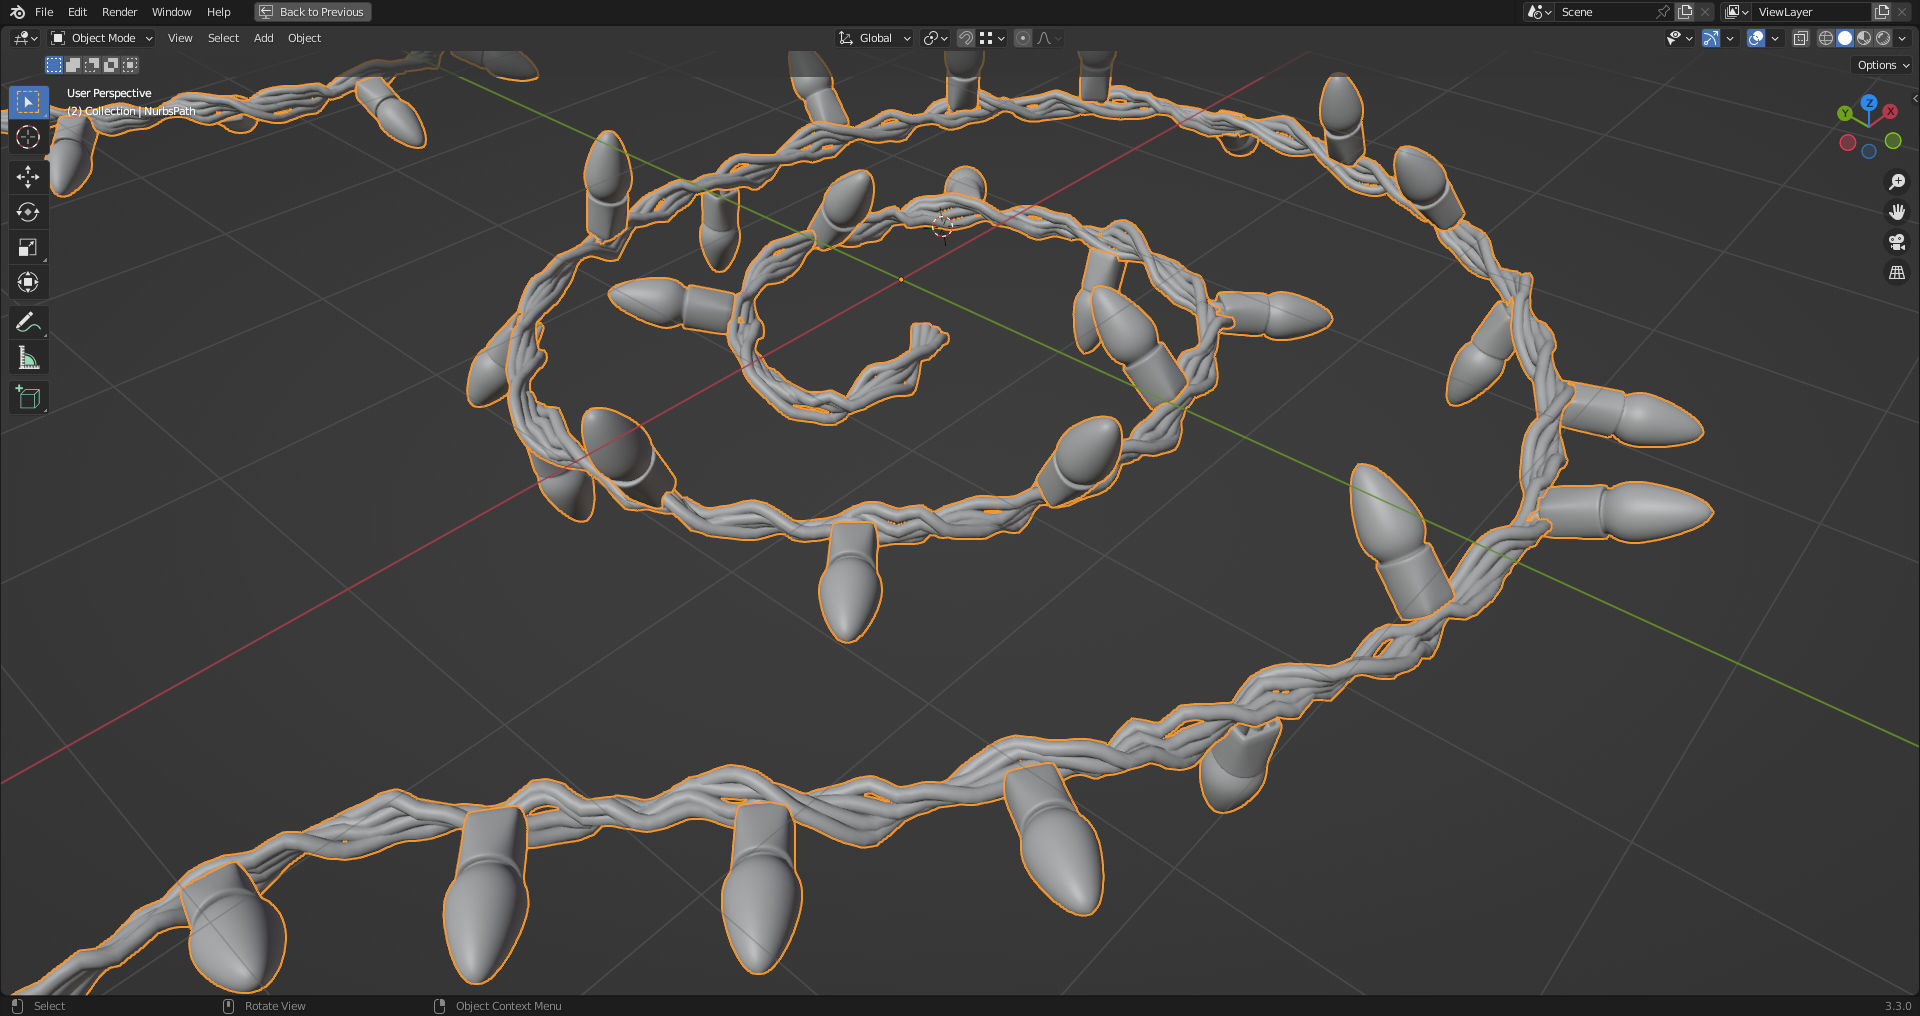Open the view layer browse dropdown
Viewport: 1920px width, 1016px height.
(x=1737, y=12)
